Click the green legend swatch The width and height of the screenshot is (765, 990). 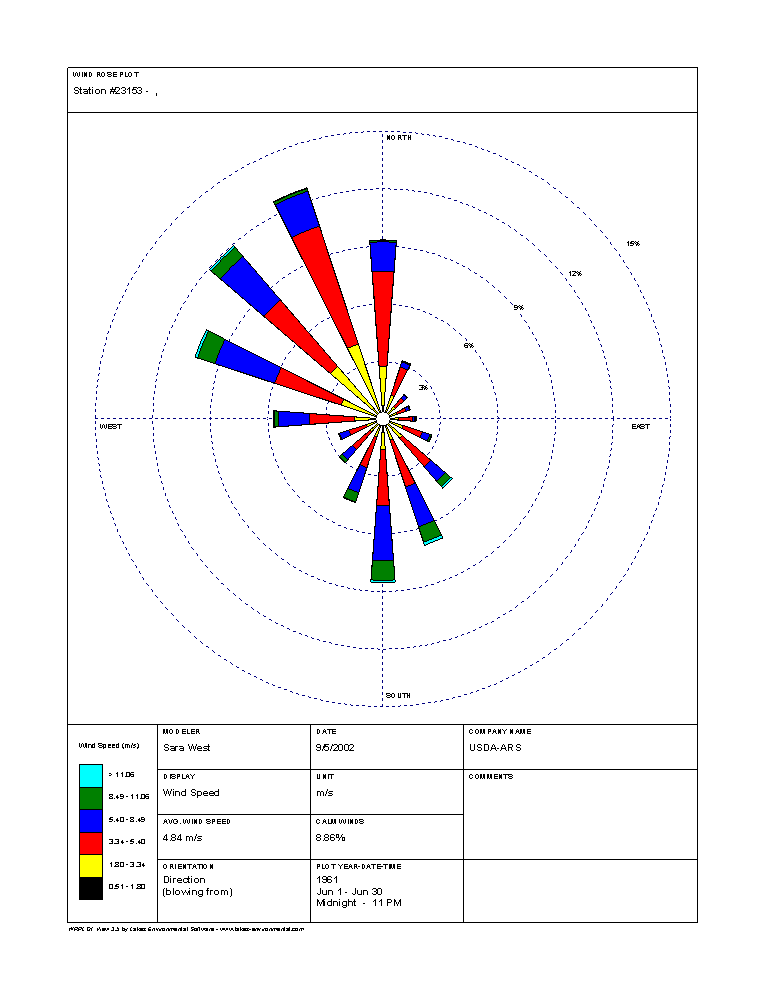pos(91,798)
